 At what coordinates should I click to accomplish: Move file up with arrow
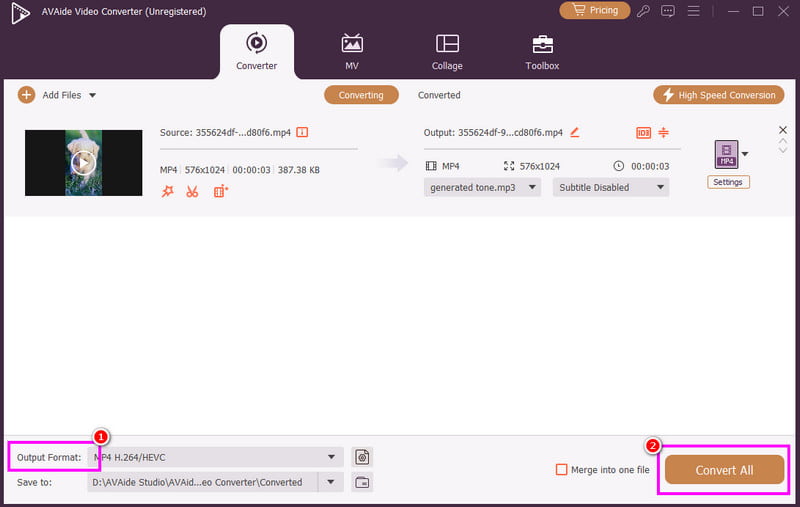(783, 141)
